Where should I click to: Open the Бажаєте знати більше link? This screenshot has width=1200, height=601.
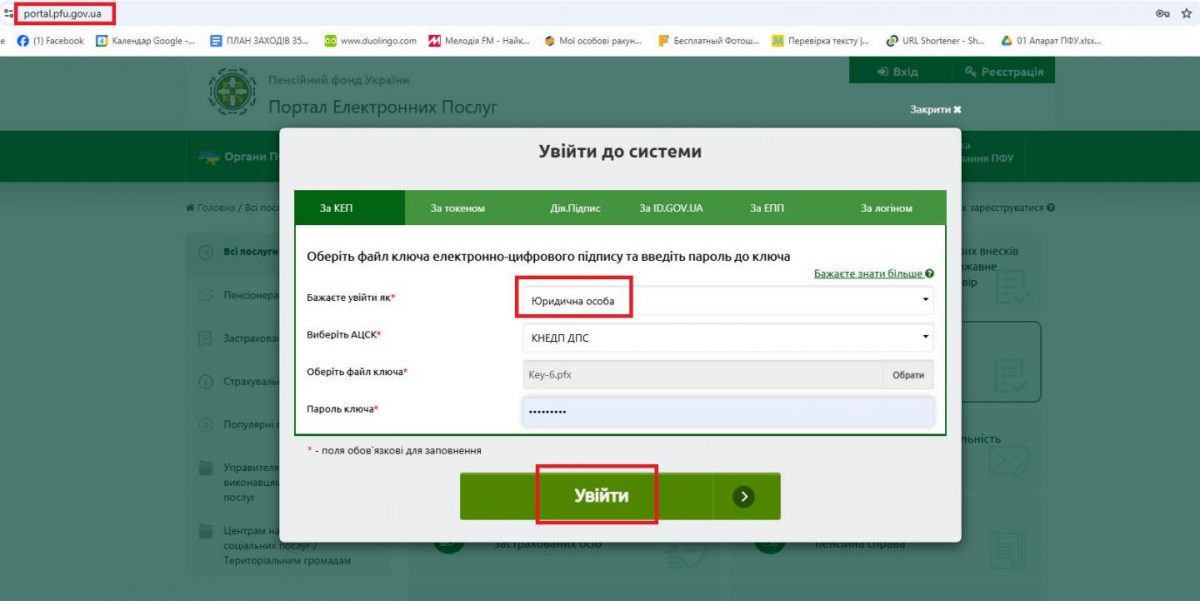(x=868, y=273)
